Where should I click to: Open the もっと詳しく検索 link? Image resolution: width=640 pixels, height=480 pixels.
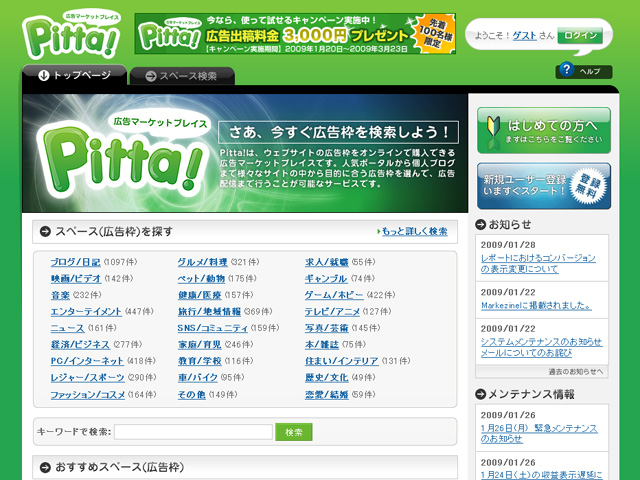point(414,231)
